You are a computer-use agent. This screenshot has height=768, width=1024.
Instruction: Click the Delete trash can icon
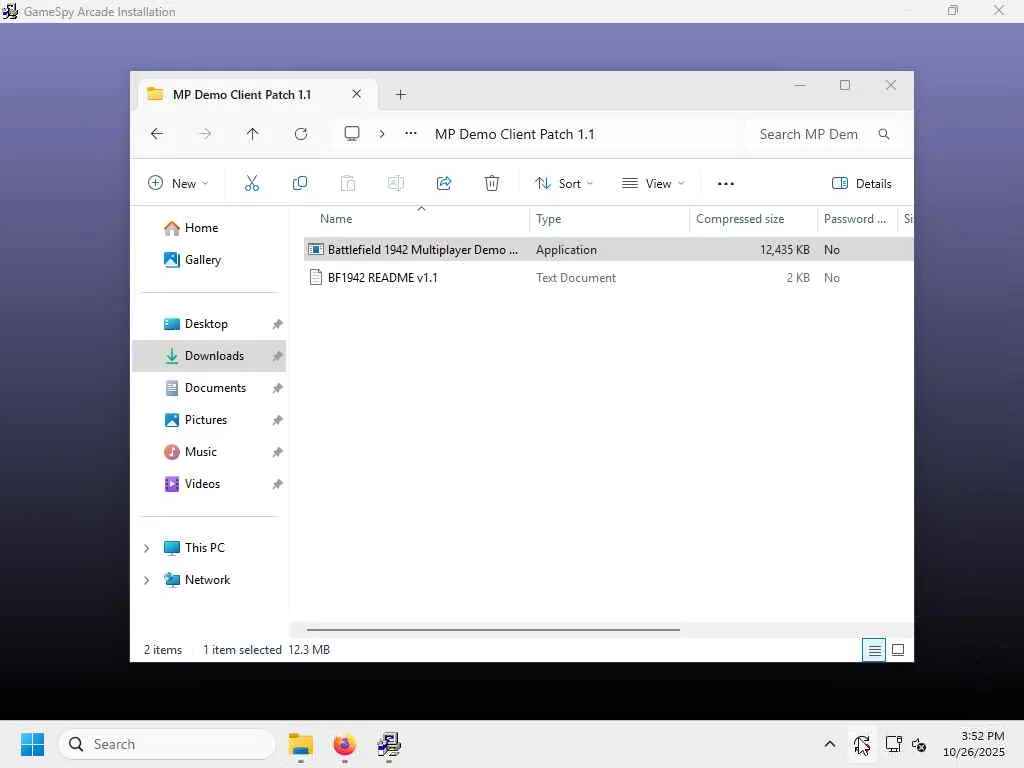(492, 184)
